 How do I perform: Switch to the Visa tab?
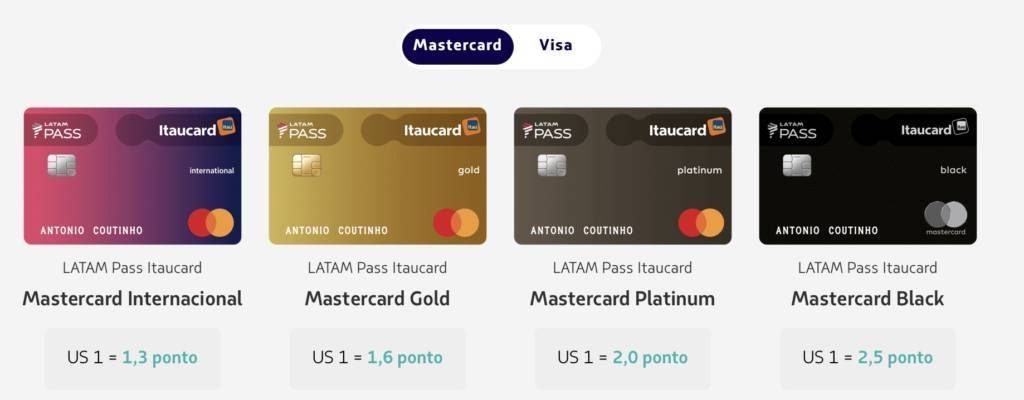(x=556, y=46)
